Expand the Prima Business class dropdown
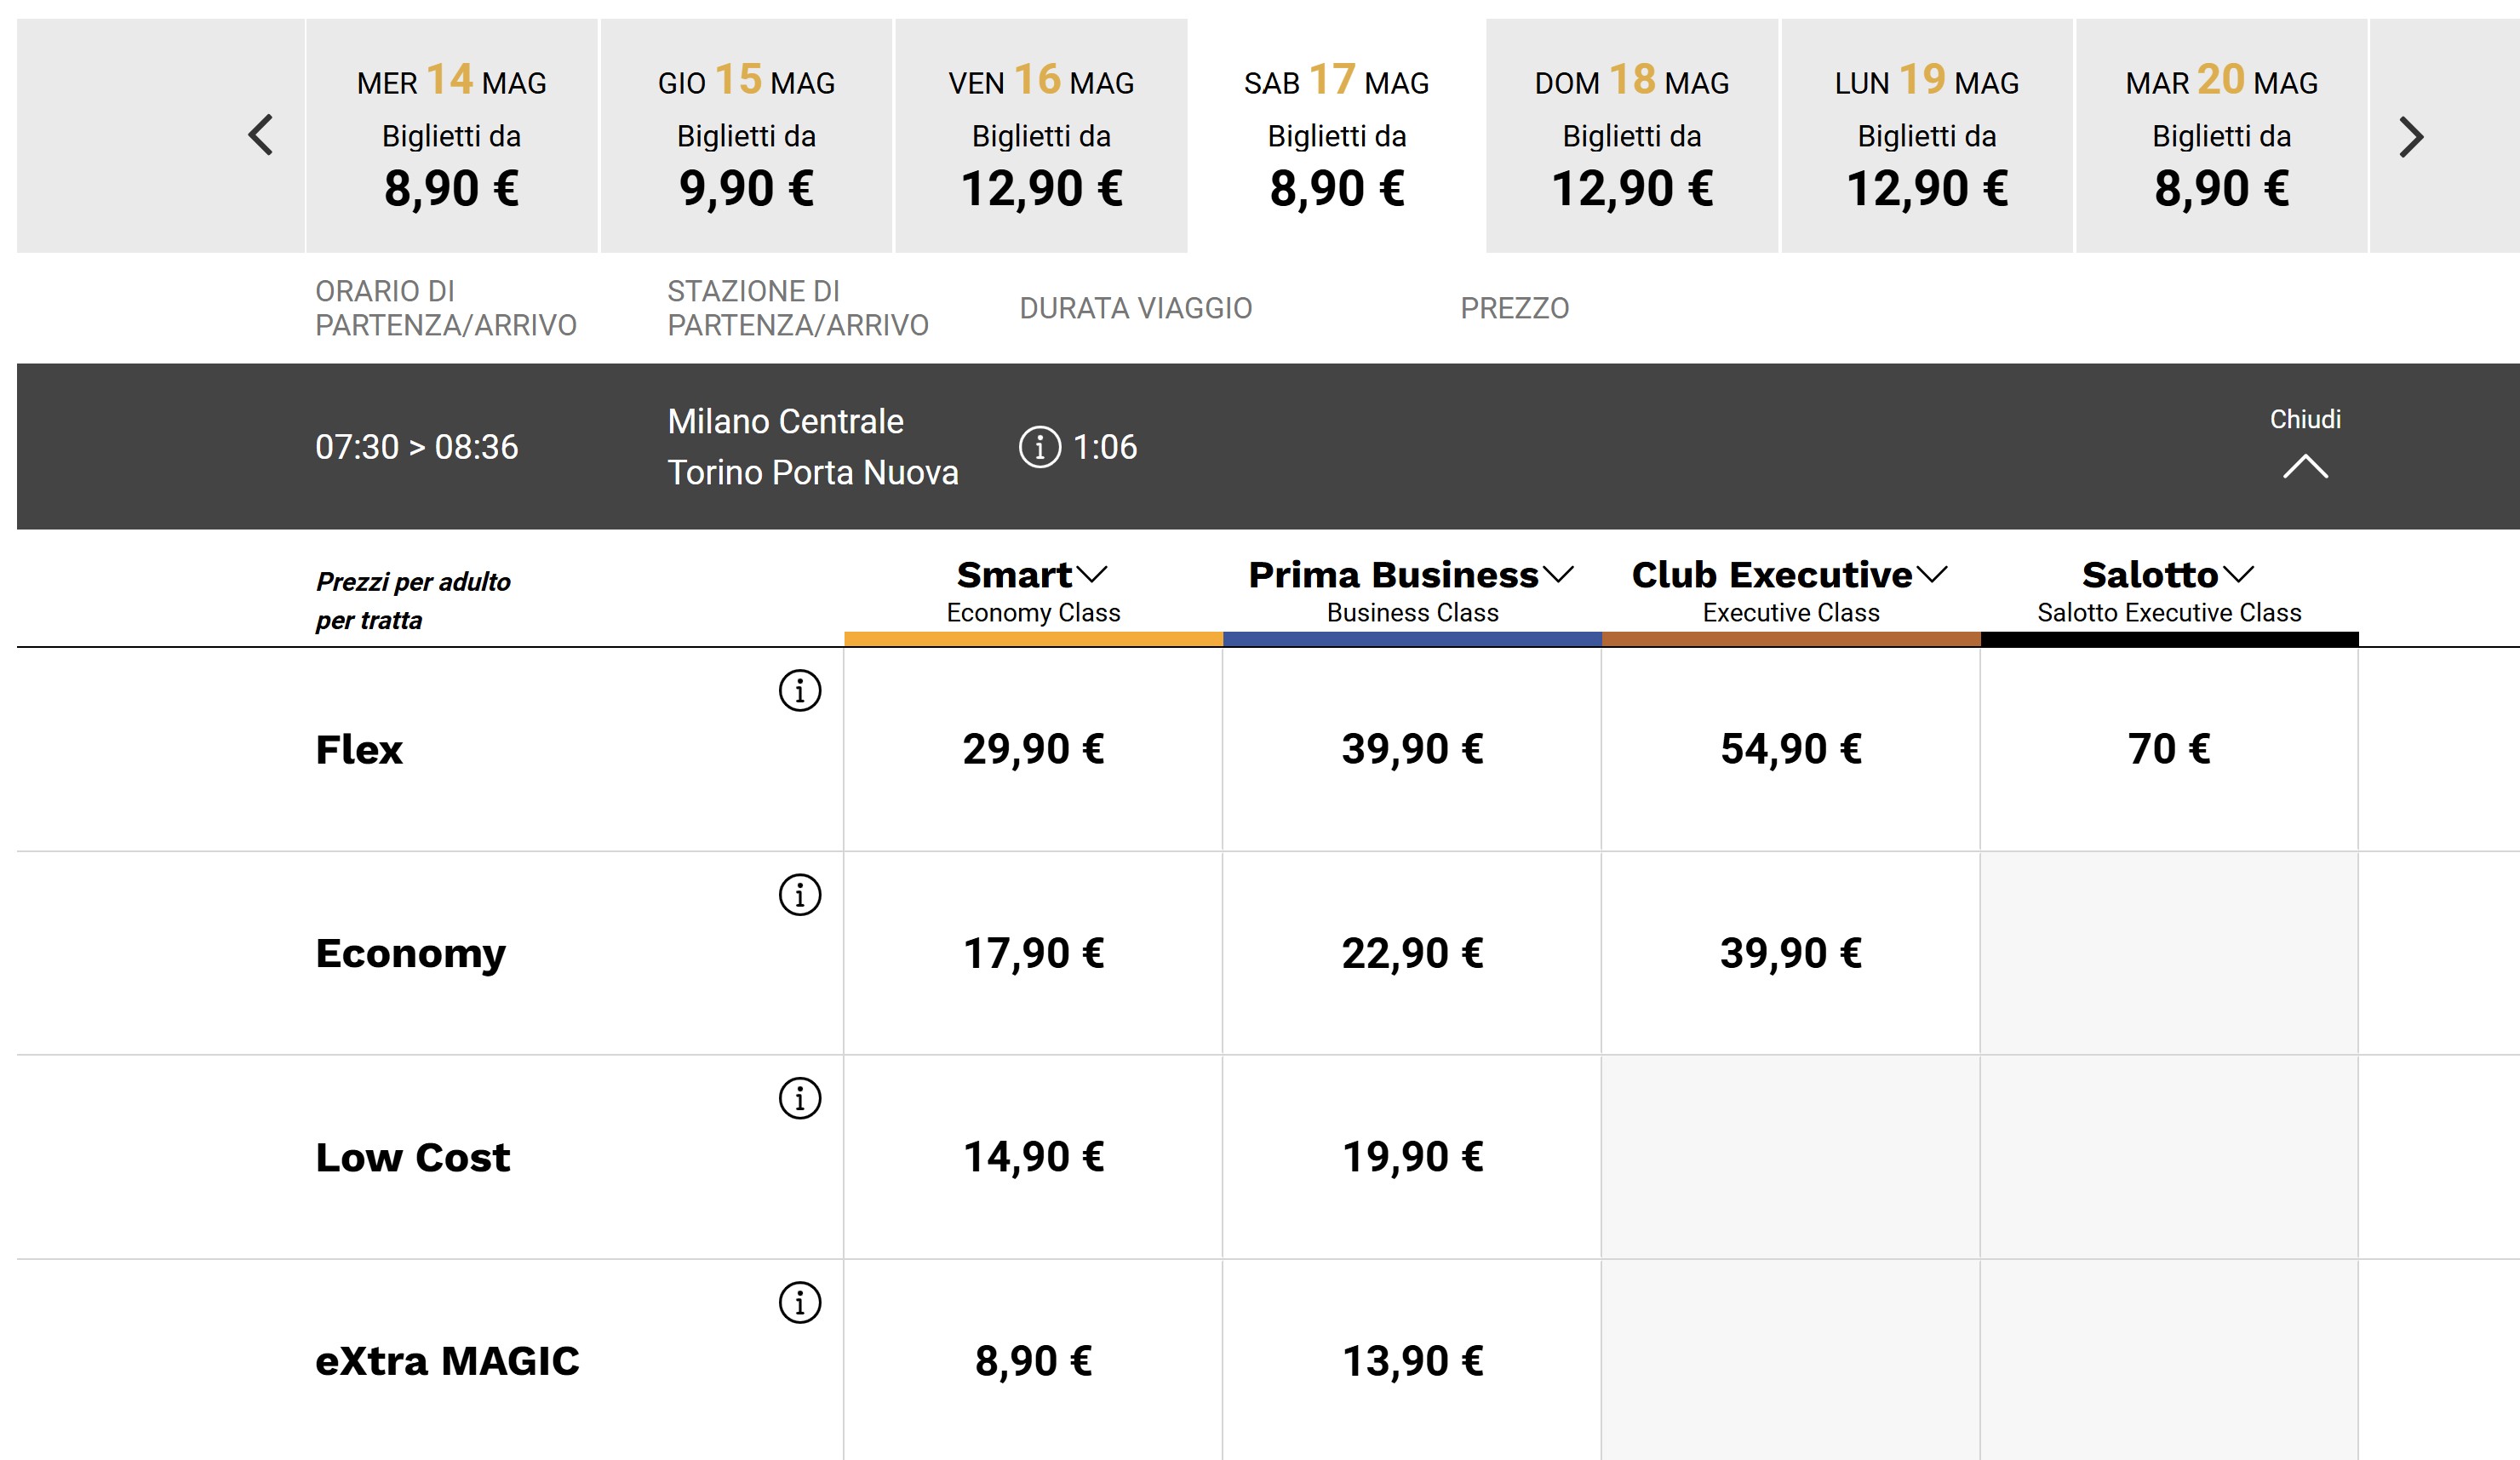This screenshot has height=1460, width=2520. (x=1558, y=575)
